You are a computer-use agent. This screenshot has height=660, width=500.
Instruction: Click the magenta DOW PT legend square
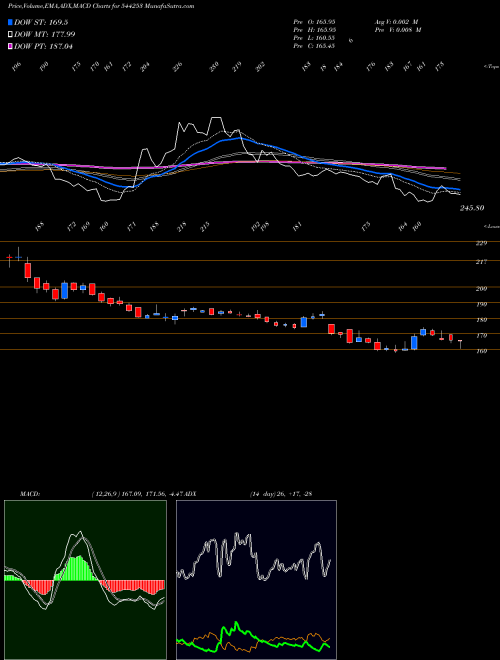click(x=10, y=46)
